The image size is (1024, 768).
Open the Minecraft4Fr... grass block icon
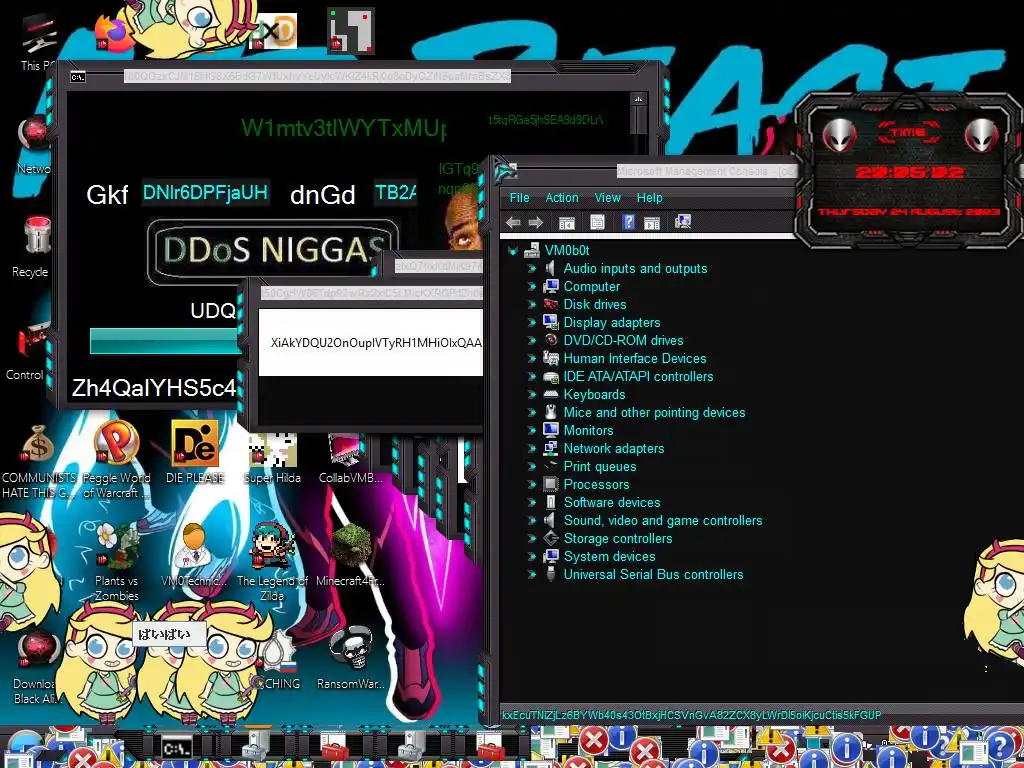(x=351, y=546)
